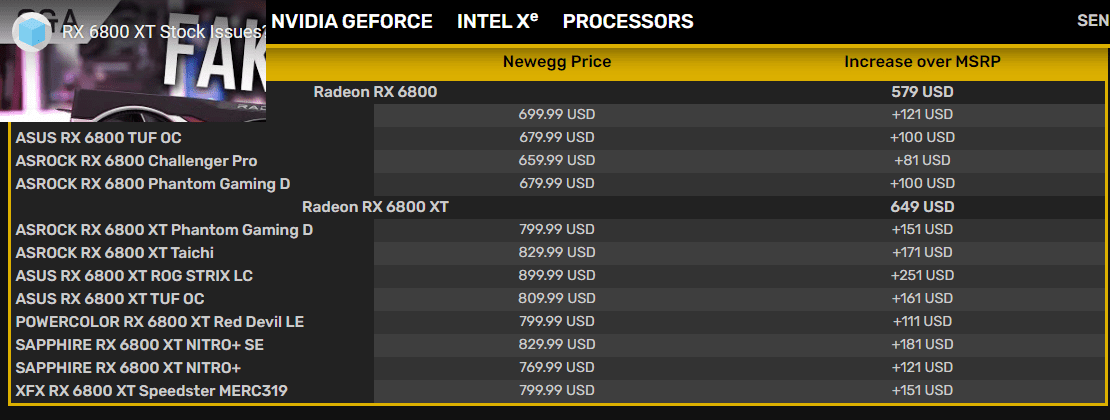
Task: Click the Newegg Price column header
Action: [x=556, y=62]
